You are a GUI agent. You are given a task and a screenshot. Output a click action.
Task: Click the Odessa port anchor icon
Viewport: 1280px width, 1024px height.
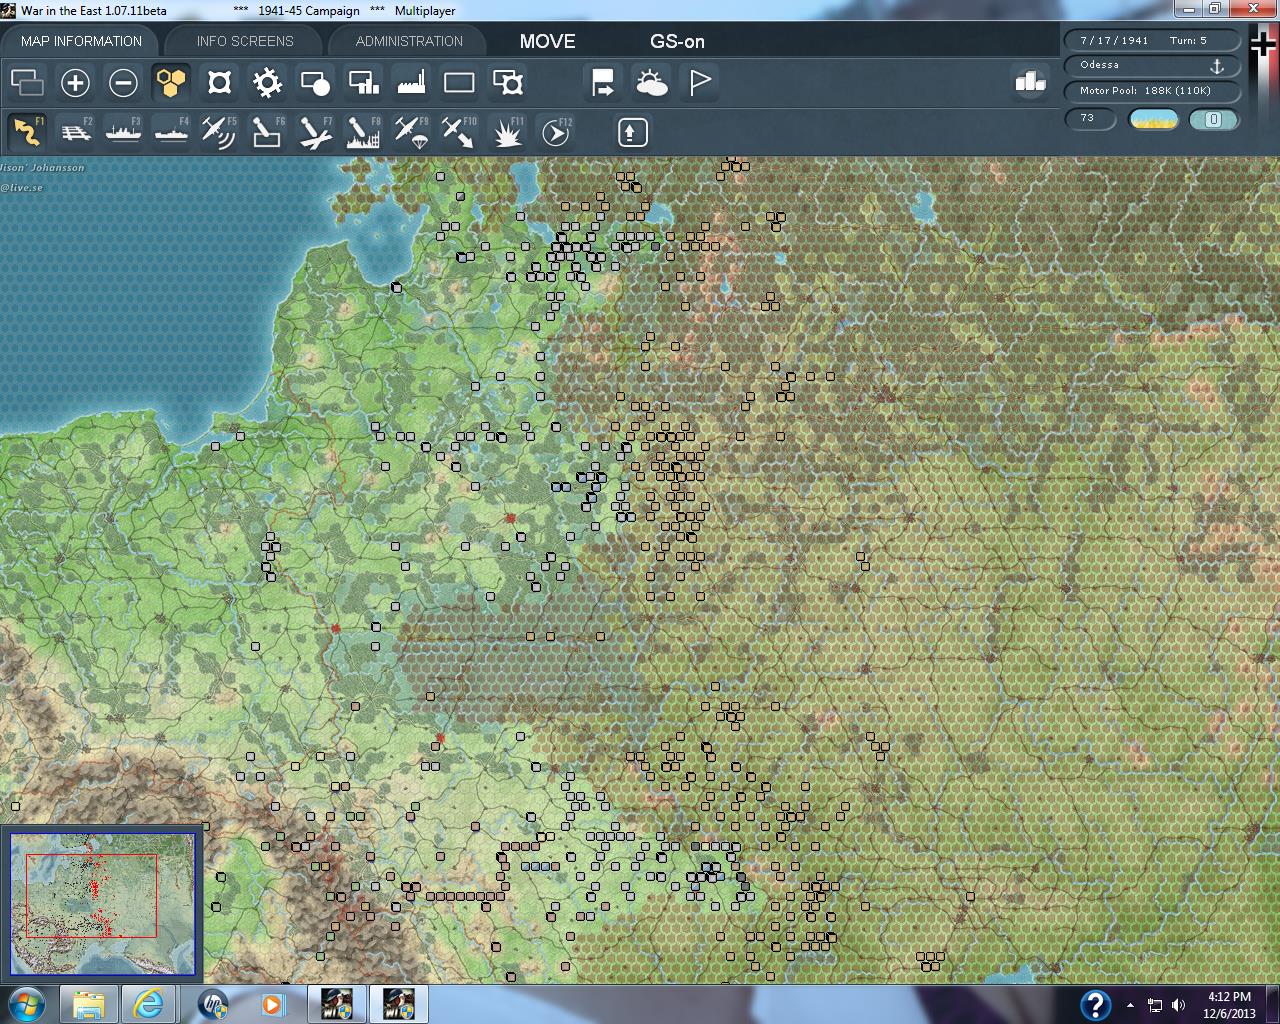click(1217, 66)
